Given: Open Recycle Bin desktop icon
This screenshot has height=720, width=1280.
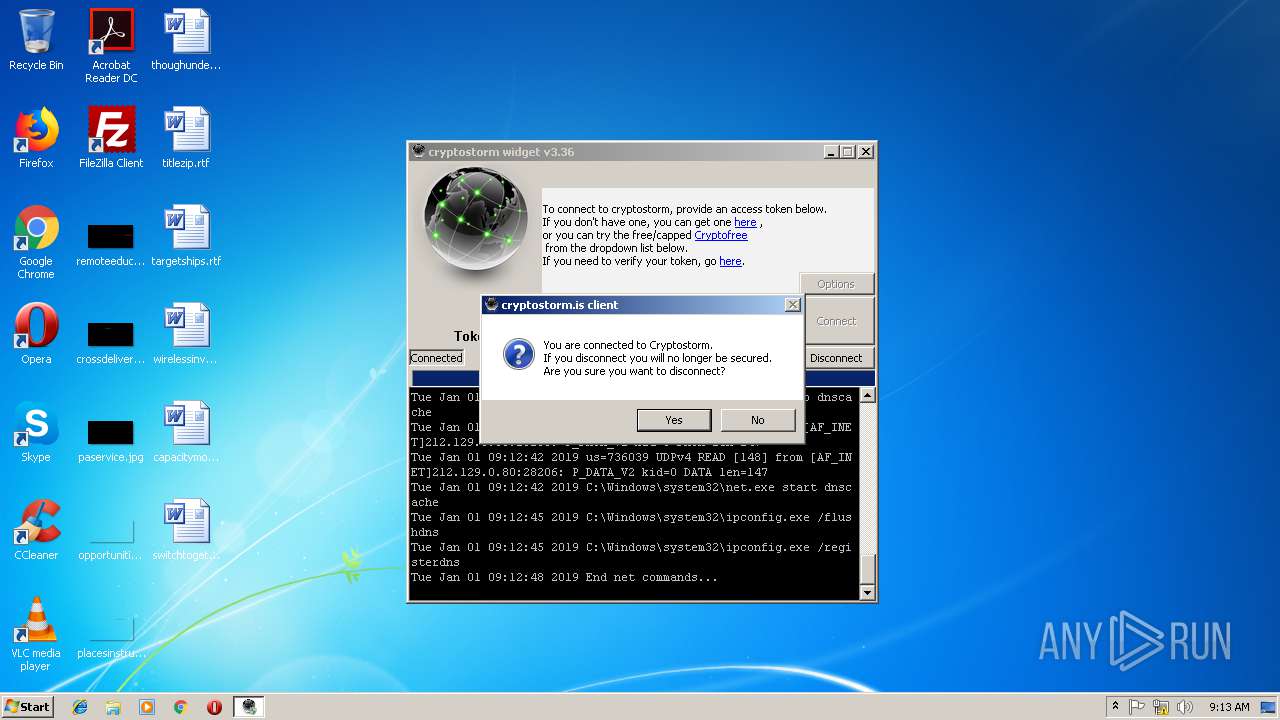Looking at the screenshot, I should click(36, 40).
